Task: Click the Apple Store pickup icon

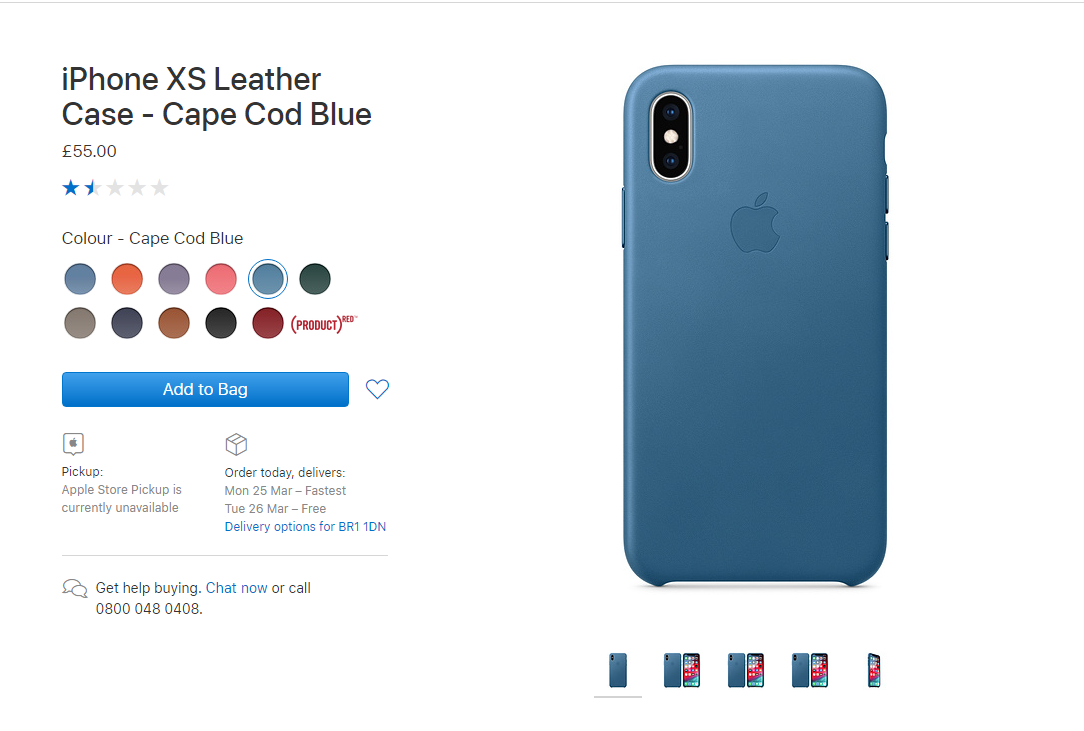Action: 73,443
